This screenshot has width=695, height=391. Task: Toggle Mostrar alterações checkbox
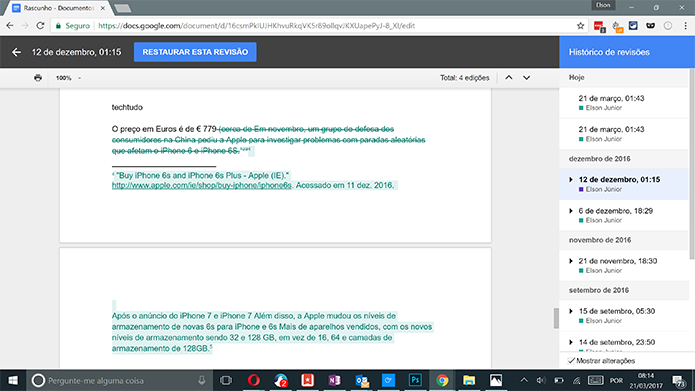pyautogui.click(x=572, y=361)
